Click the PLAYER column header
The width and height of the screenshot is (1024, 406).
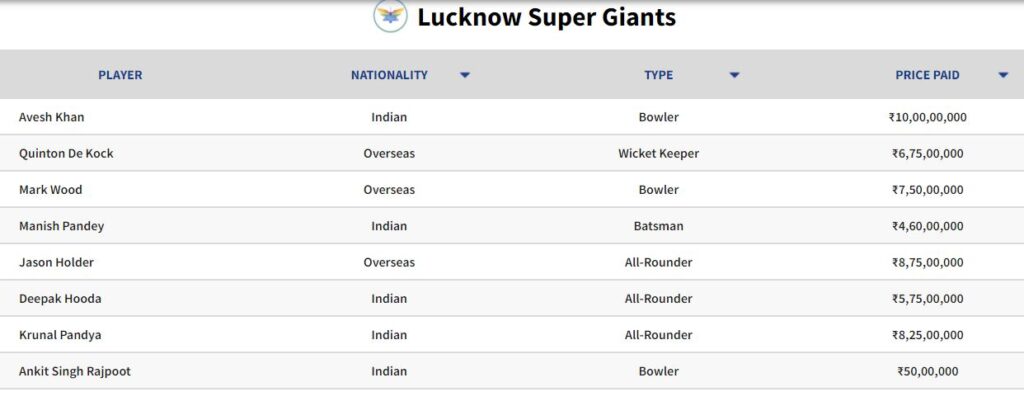(x=120, y=75)
